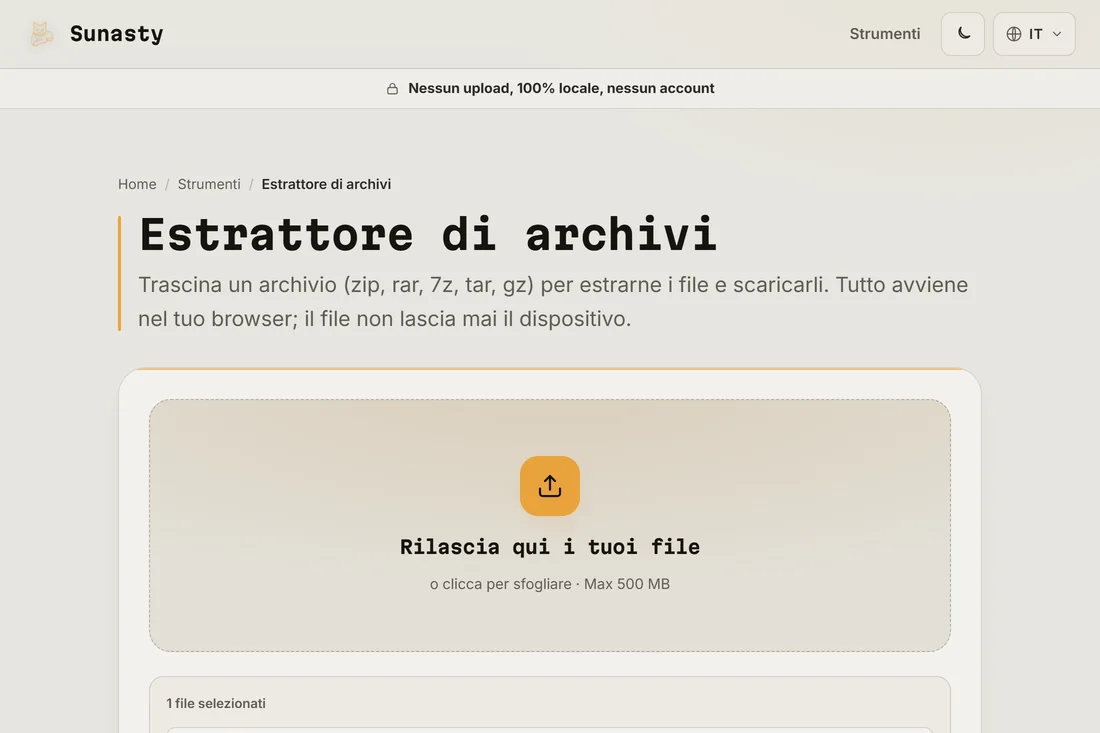Viewport: 1100px width, 733px height.
Task: Click the 'Trascina un archivio' description paragraph
Action: [x=553, y=302]
